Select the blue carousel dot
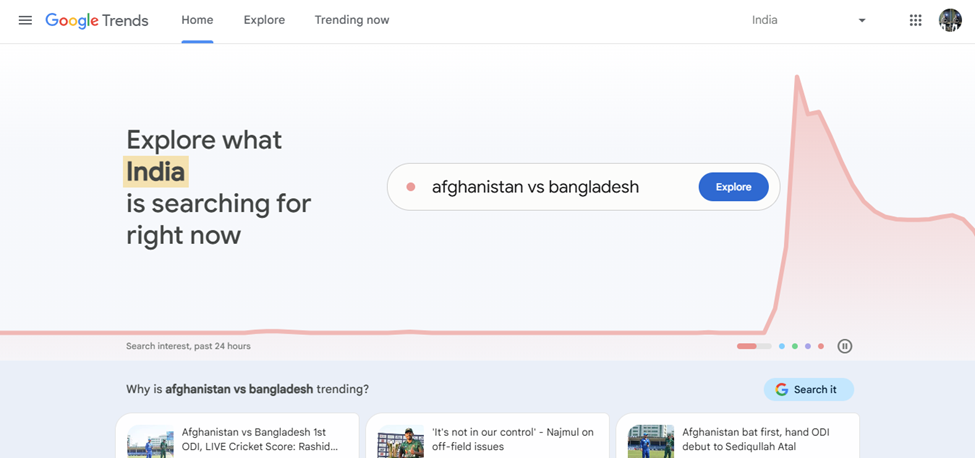 (782, 346)
